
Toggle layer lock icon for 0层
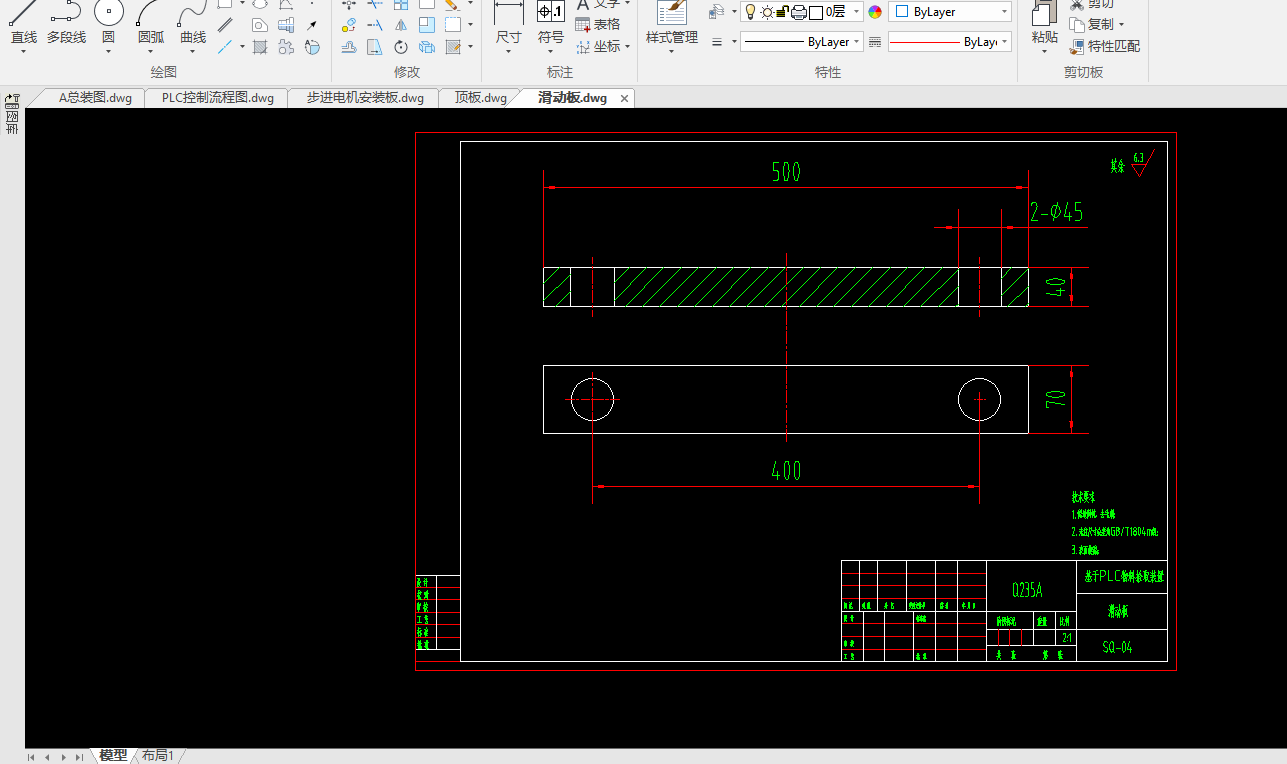tap(783, 12)
